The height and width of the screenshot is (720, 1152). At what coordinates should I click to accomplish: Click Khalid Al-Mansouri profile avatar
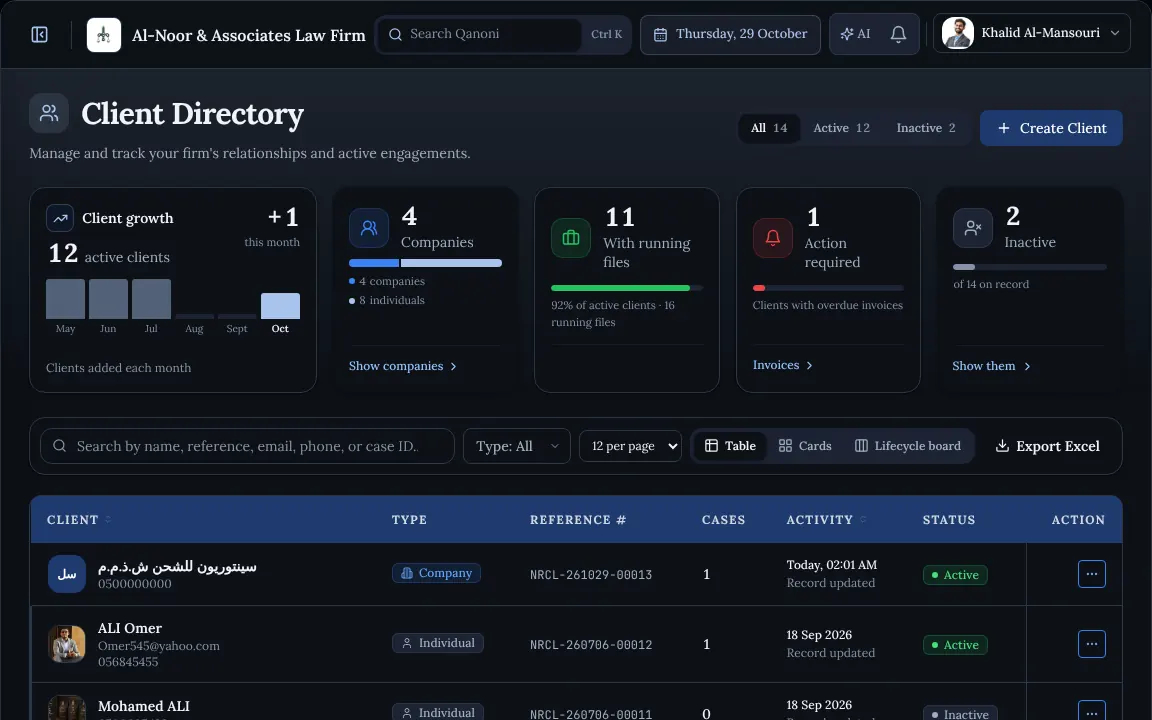coord(957,33)
